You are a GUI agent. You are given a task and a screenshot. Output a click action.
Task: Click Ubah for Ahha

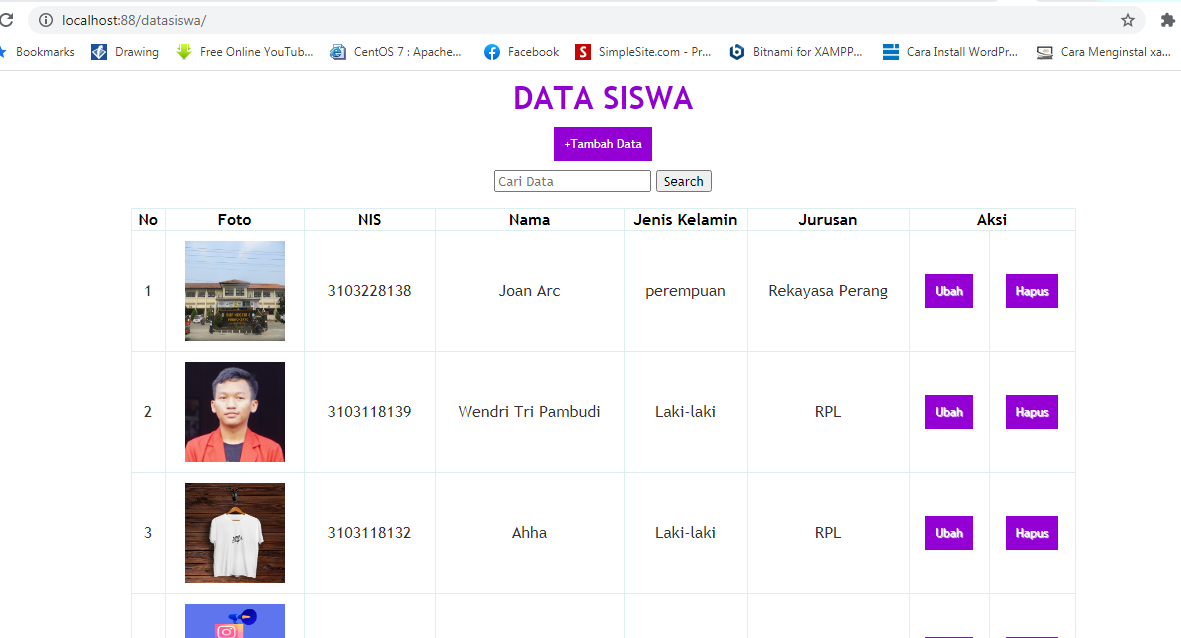coord(949,533)
